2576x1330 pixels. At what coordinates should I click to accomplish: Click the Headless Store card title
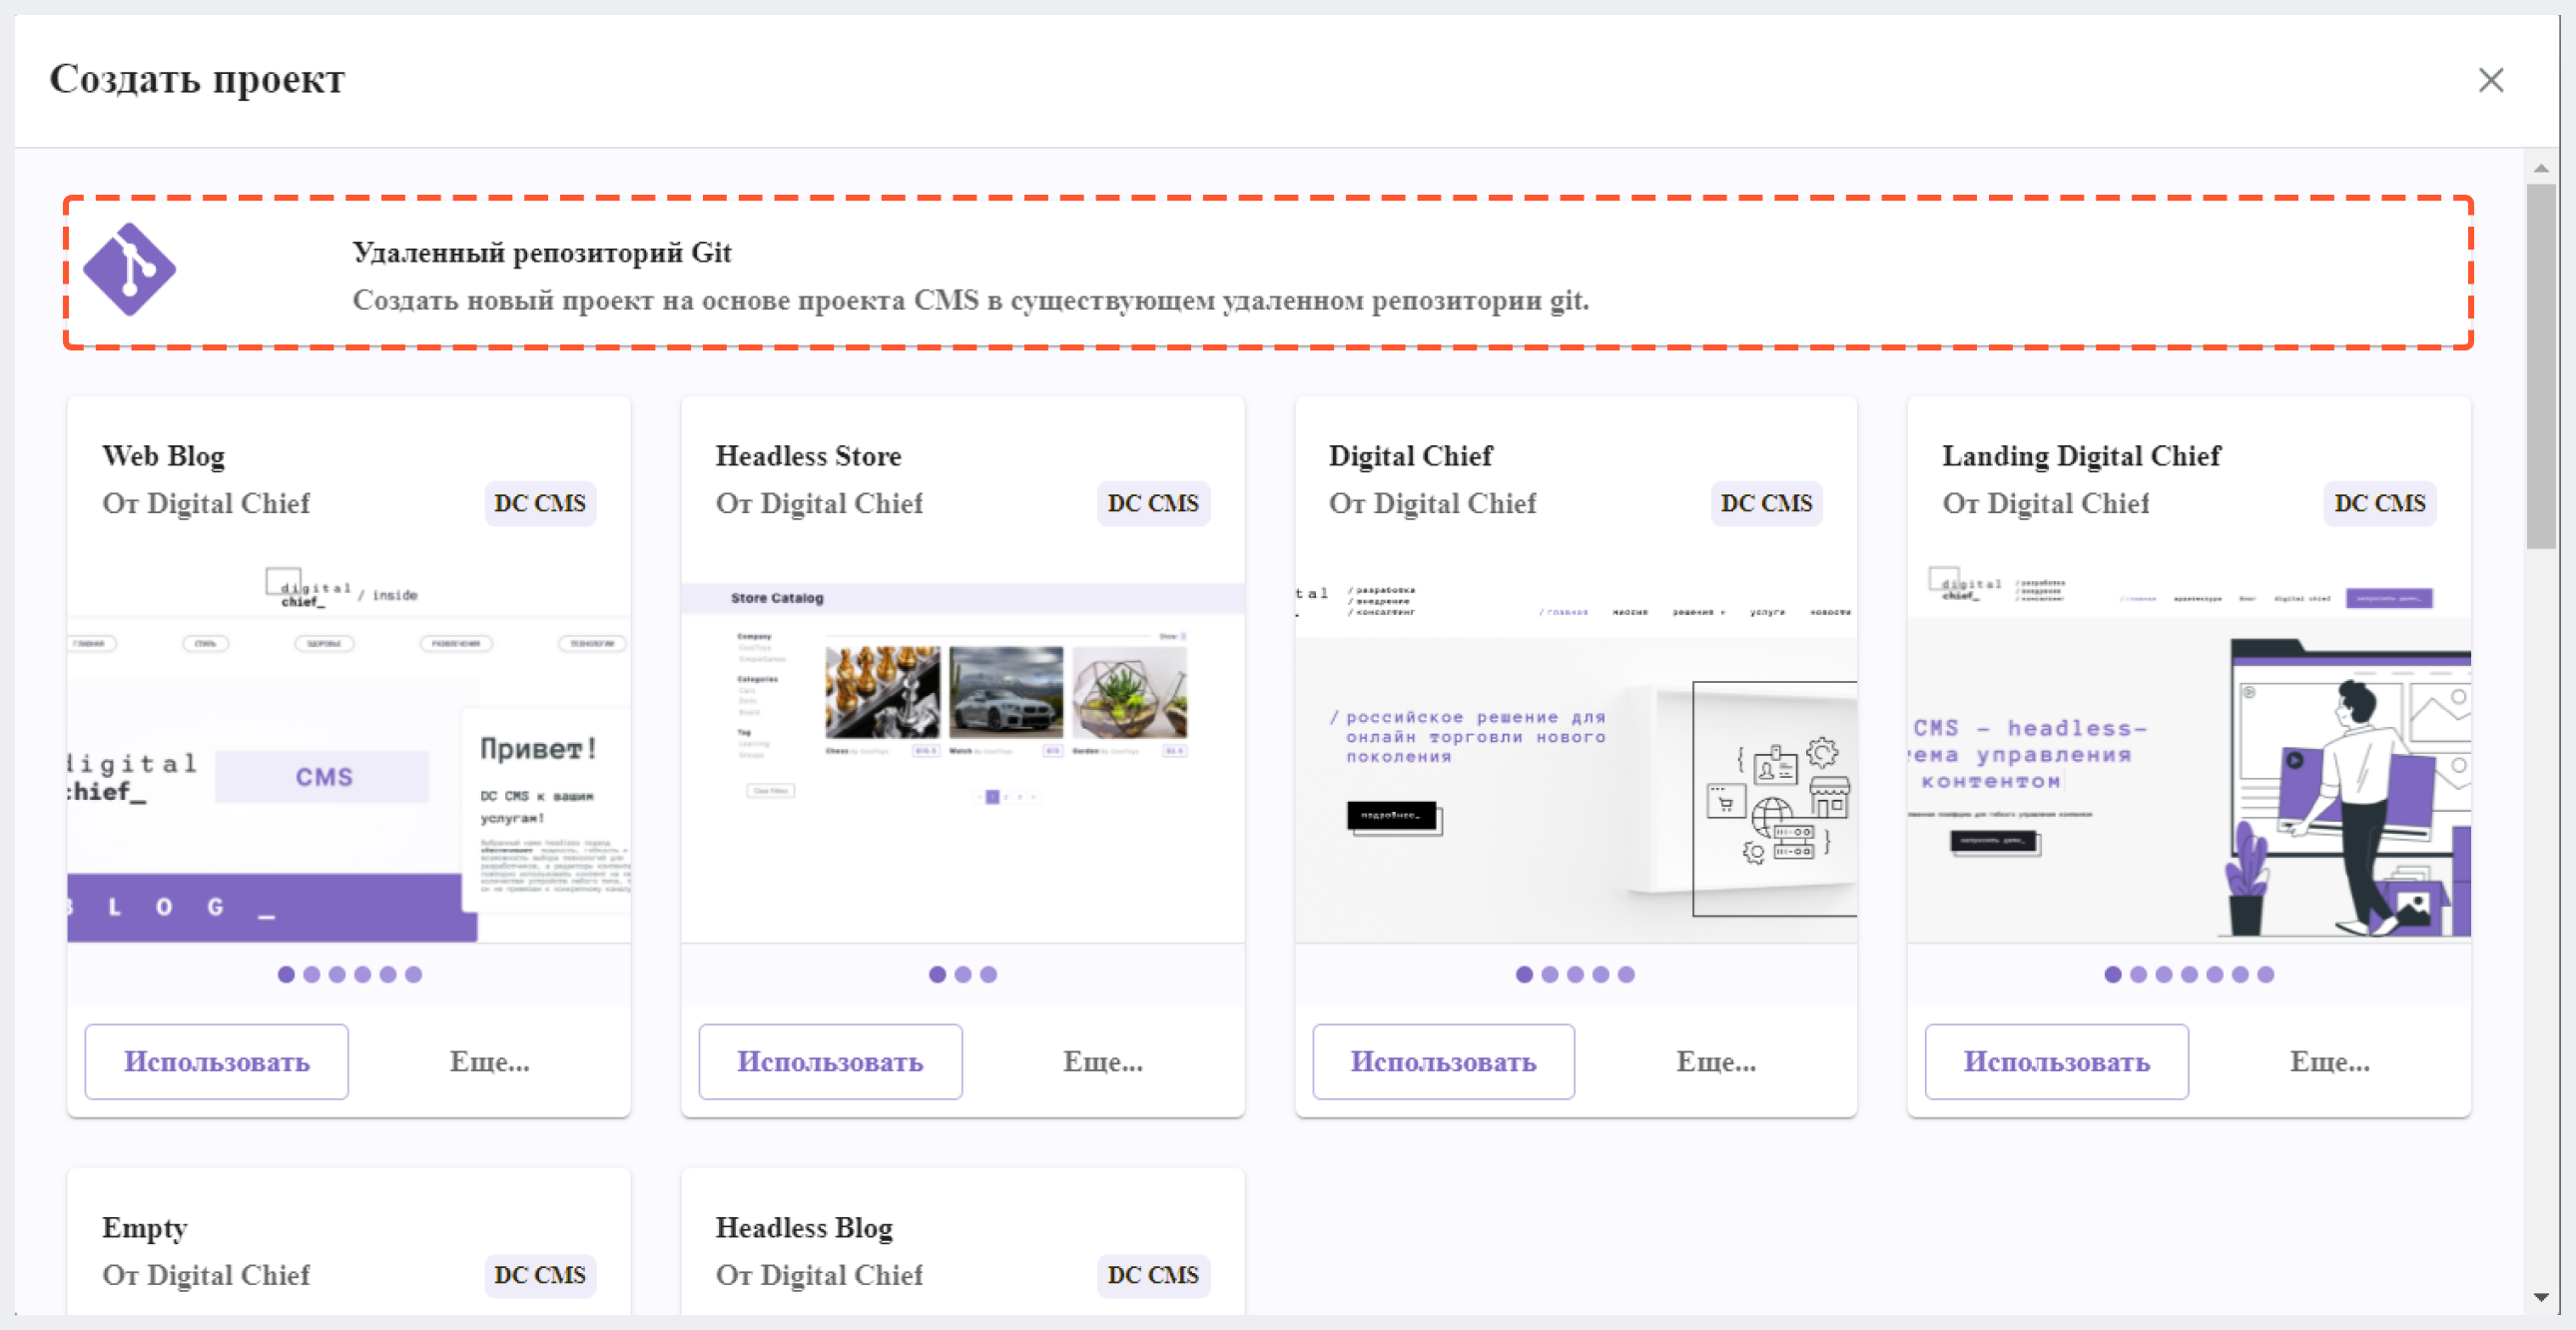[808, 456]
